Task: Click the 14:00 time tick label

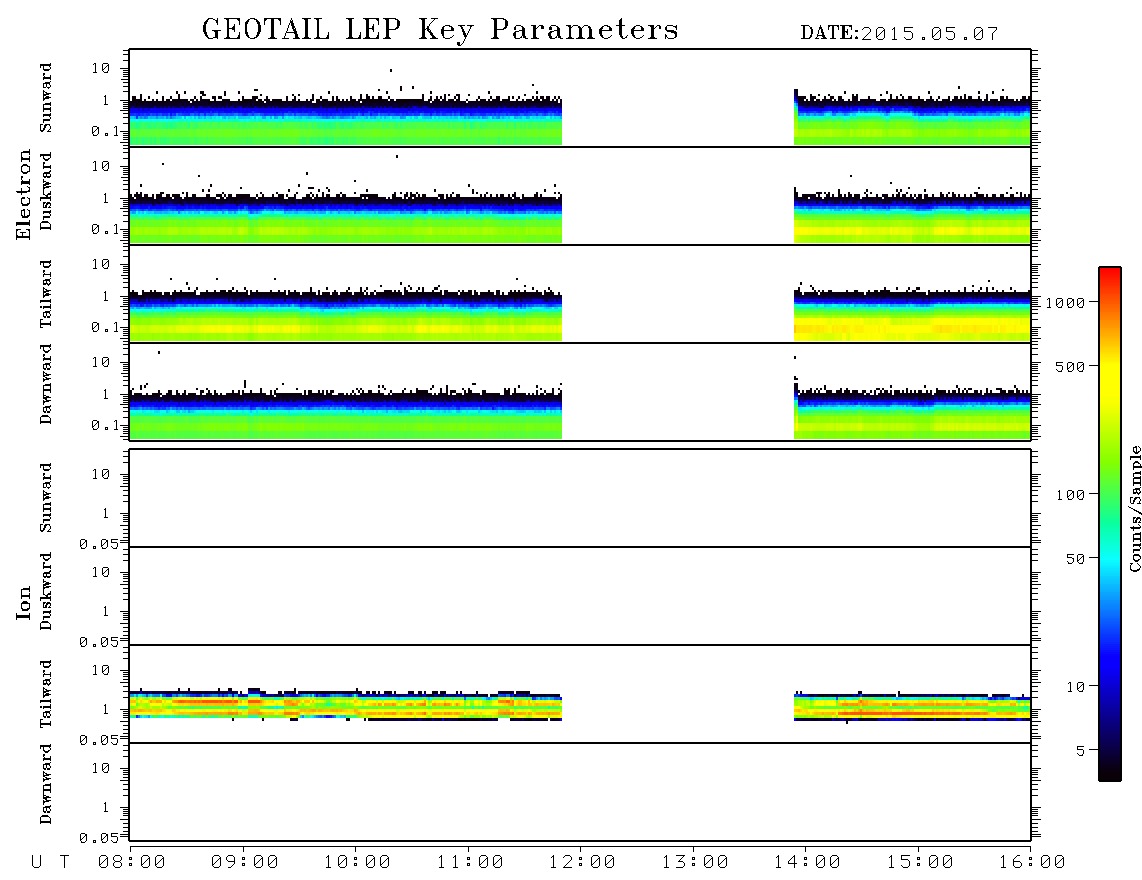Action: coord(807,863)
